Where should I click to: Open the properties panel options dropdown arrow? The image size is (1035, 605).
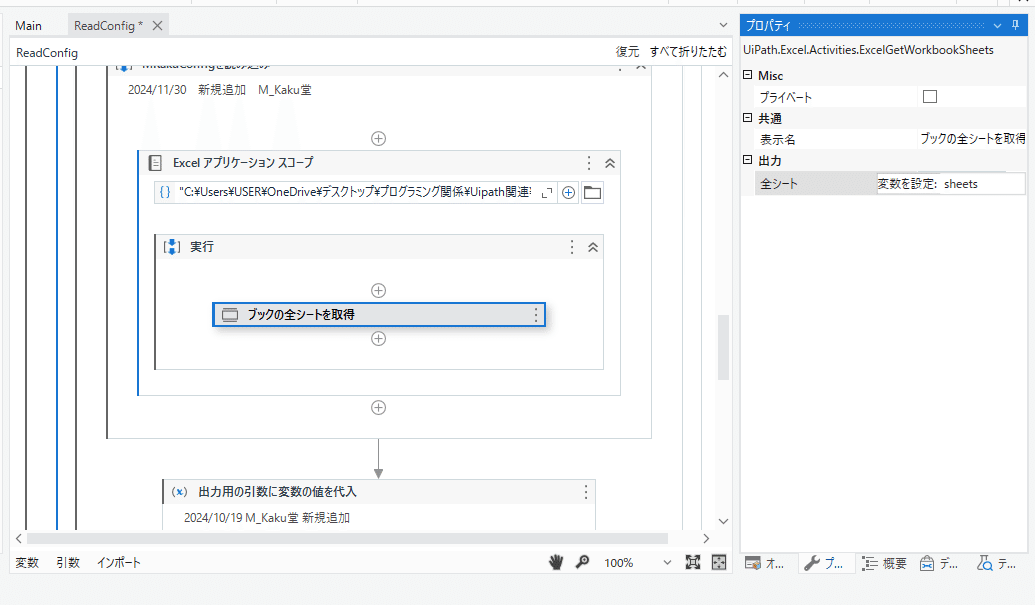(997, 26)
